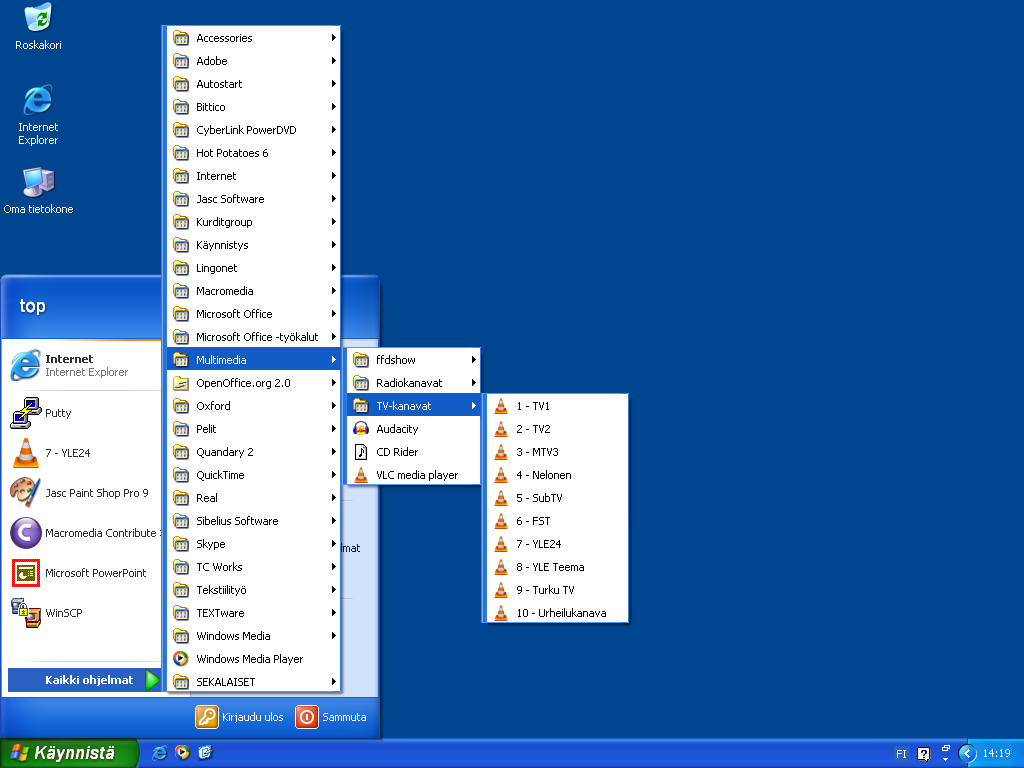
Task: Play channel 9 - Turku TV
Action: click(557, 590)
